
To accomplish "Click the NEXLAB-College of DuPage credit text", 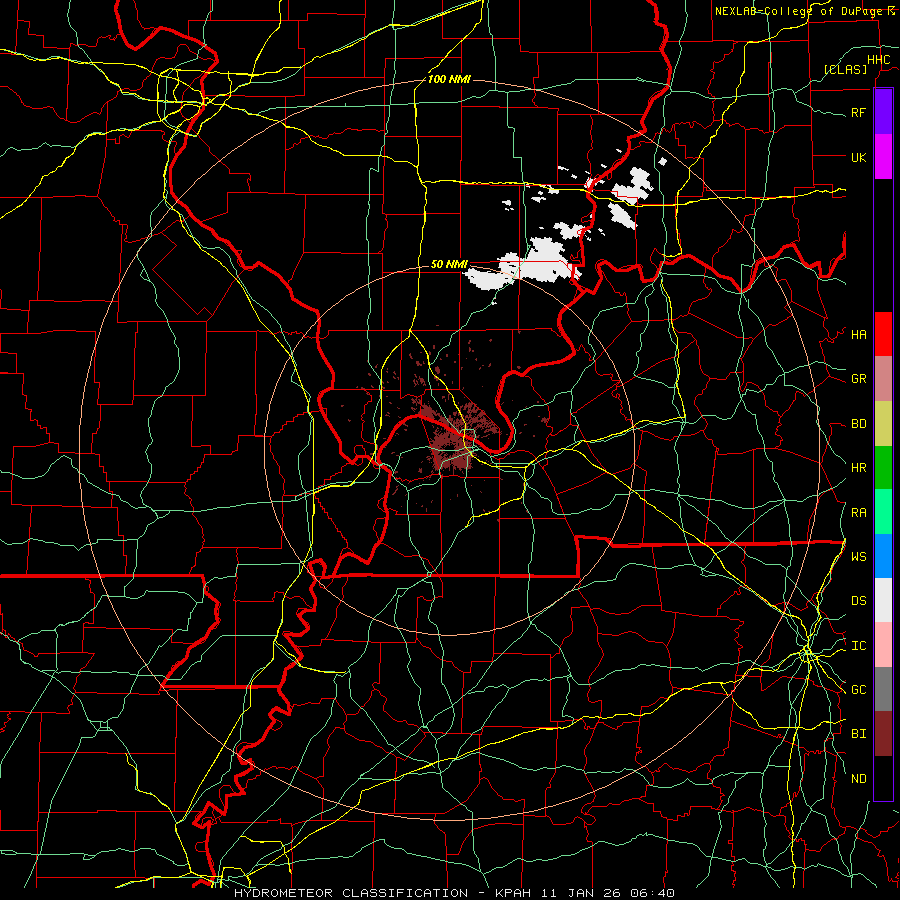I will (805, 11).
